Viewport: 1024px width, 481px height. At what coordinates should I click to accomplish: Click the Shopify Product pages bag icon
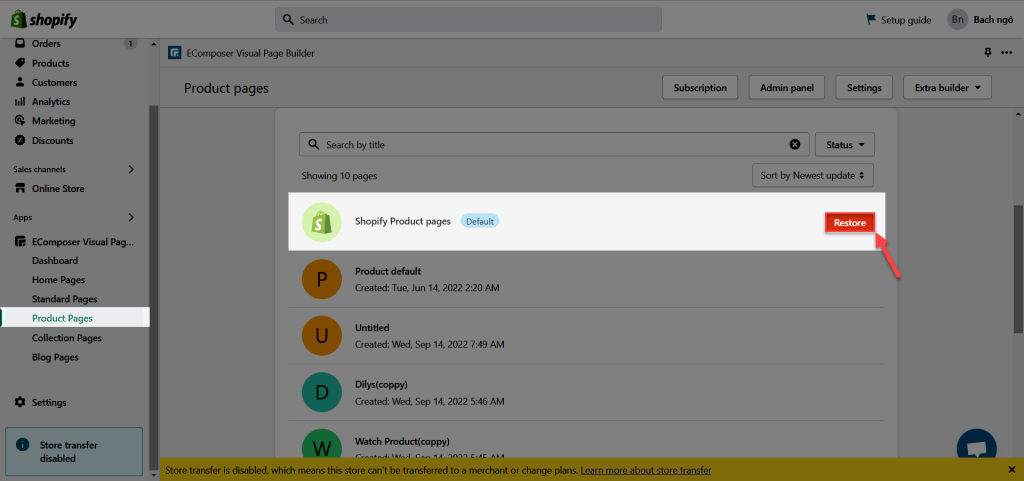pos(321,222)
